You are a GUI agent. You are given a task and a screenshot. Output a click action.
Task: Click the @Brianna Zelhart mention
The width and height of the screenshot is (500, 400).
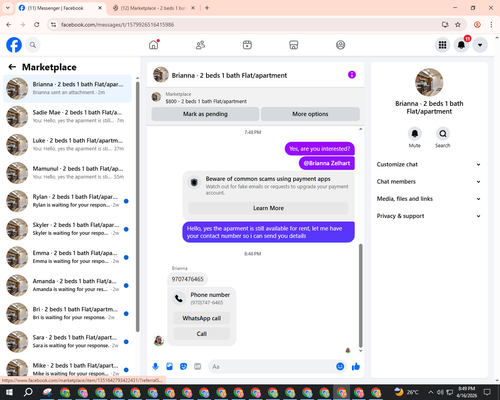click(327, 163)
